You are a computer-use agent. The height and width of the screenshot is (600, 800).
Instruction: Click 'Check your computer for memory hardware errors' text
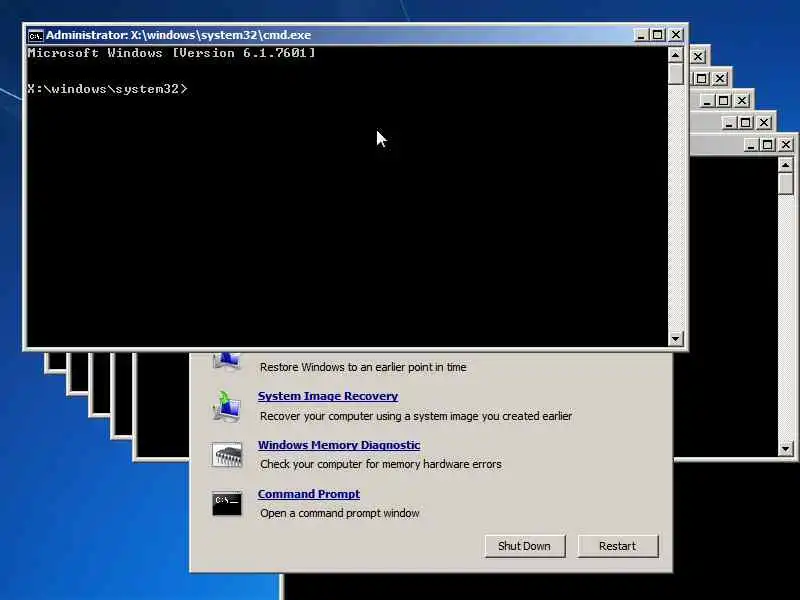coord(381,464)
